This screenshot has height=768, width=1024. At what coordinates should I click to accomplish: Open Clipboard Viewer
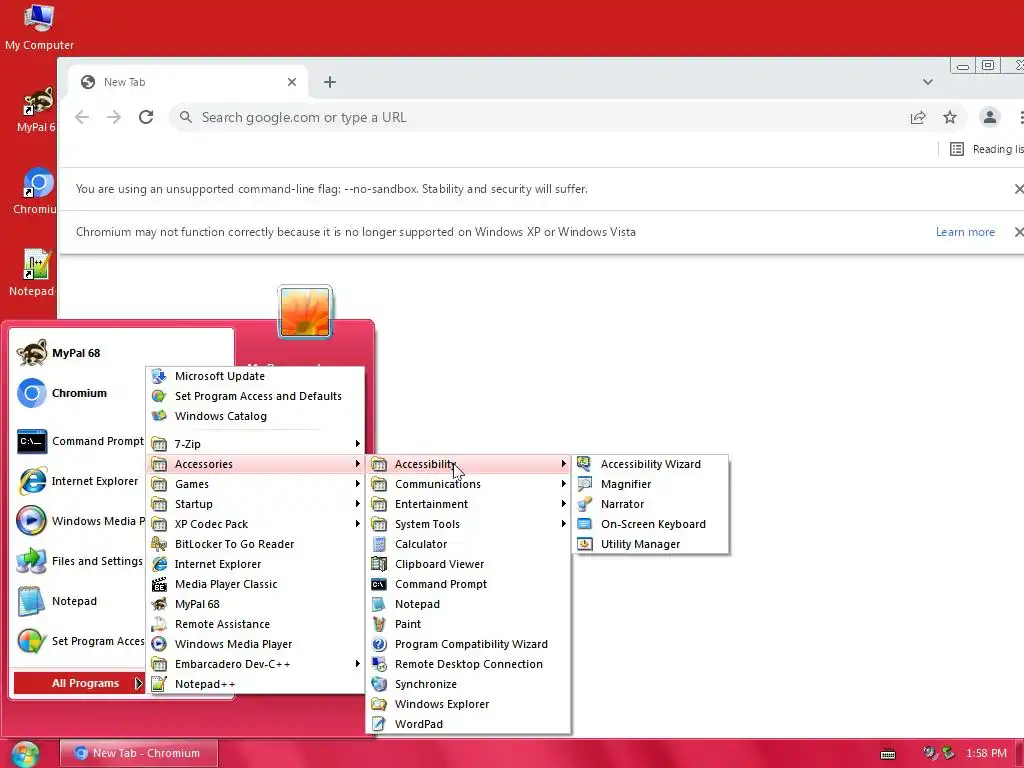click(468, 564)
